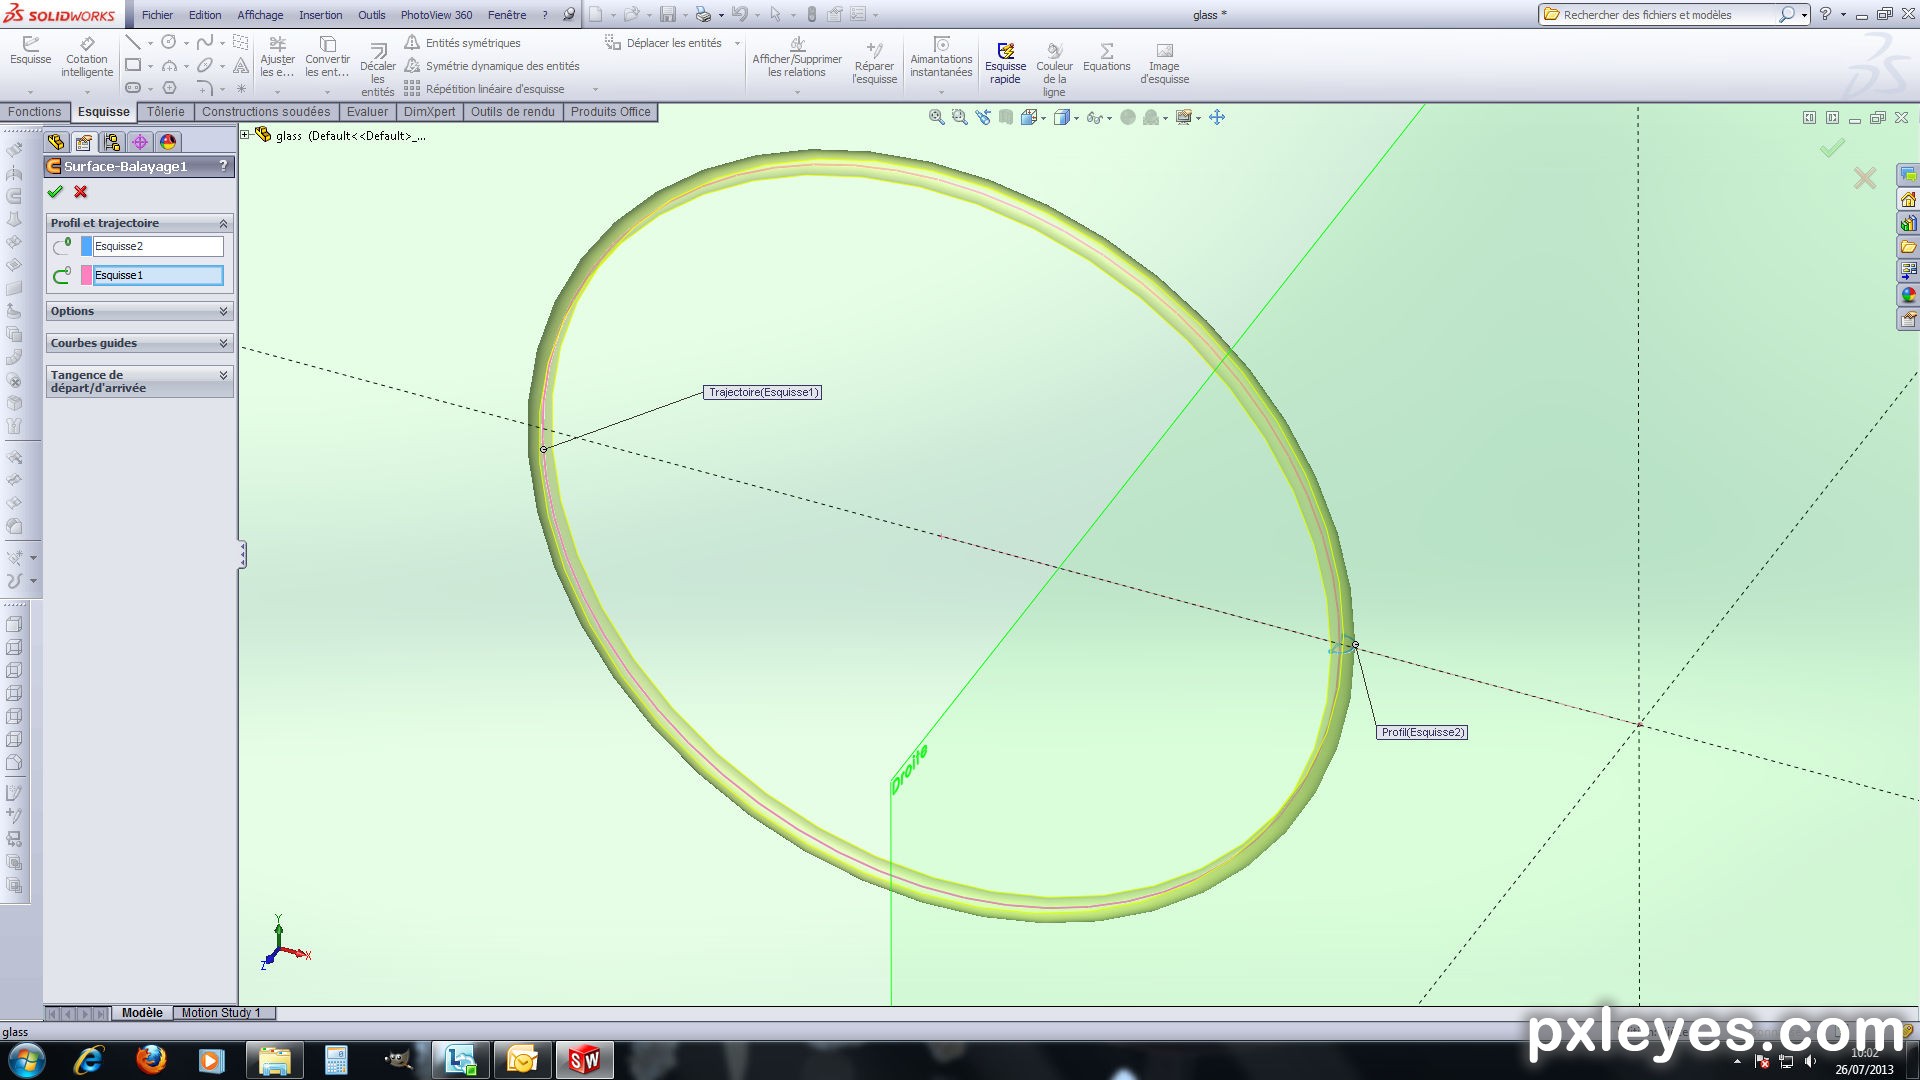The height and width of the screenshot is (1080, 1920).
Task: Click Convertir les entités tool
Action: (x=327, y=57)
